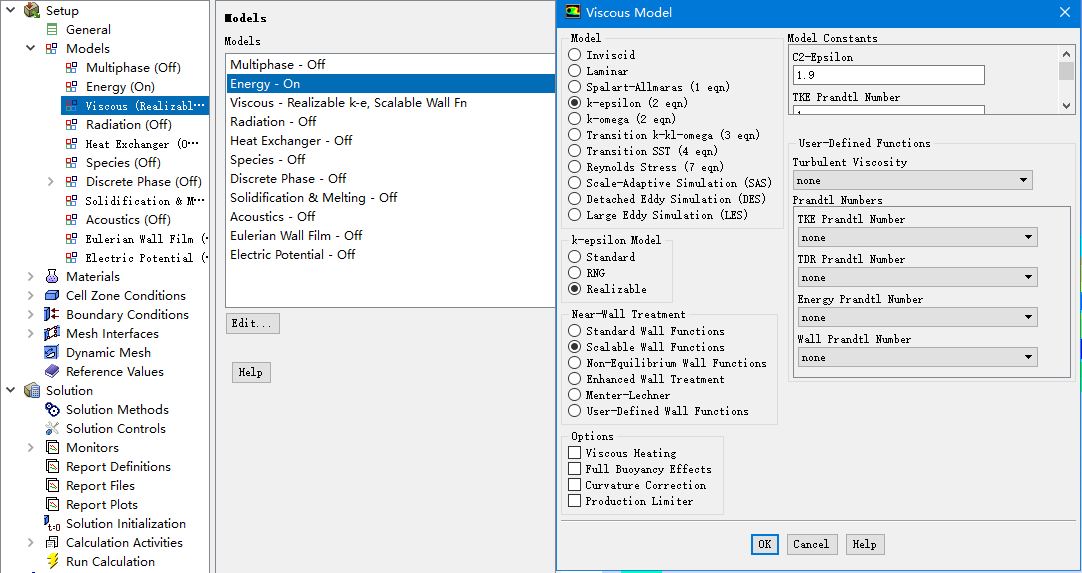
Task: Click the Solution Methods icon
Action: [52, 410]
